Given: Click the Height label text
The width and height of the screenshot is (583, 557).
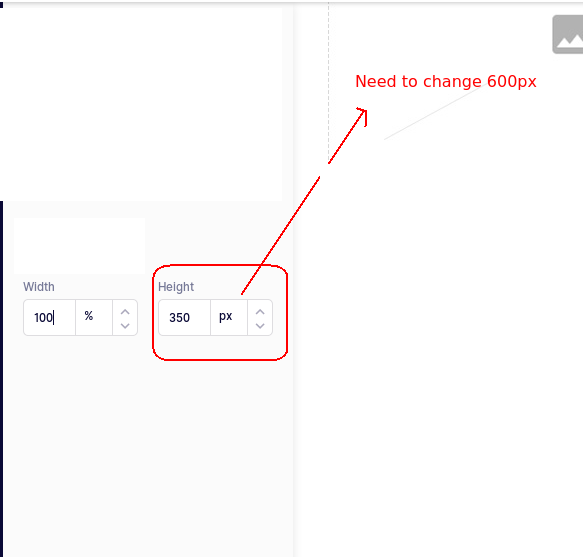Looking at the screenshot, I should (176, 287).
